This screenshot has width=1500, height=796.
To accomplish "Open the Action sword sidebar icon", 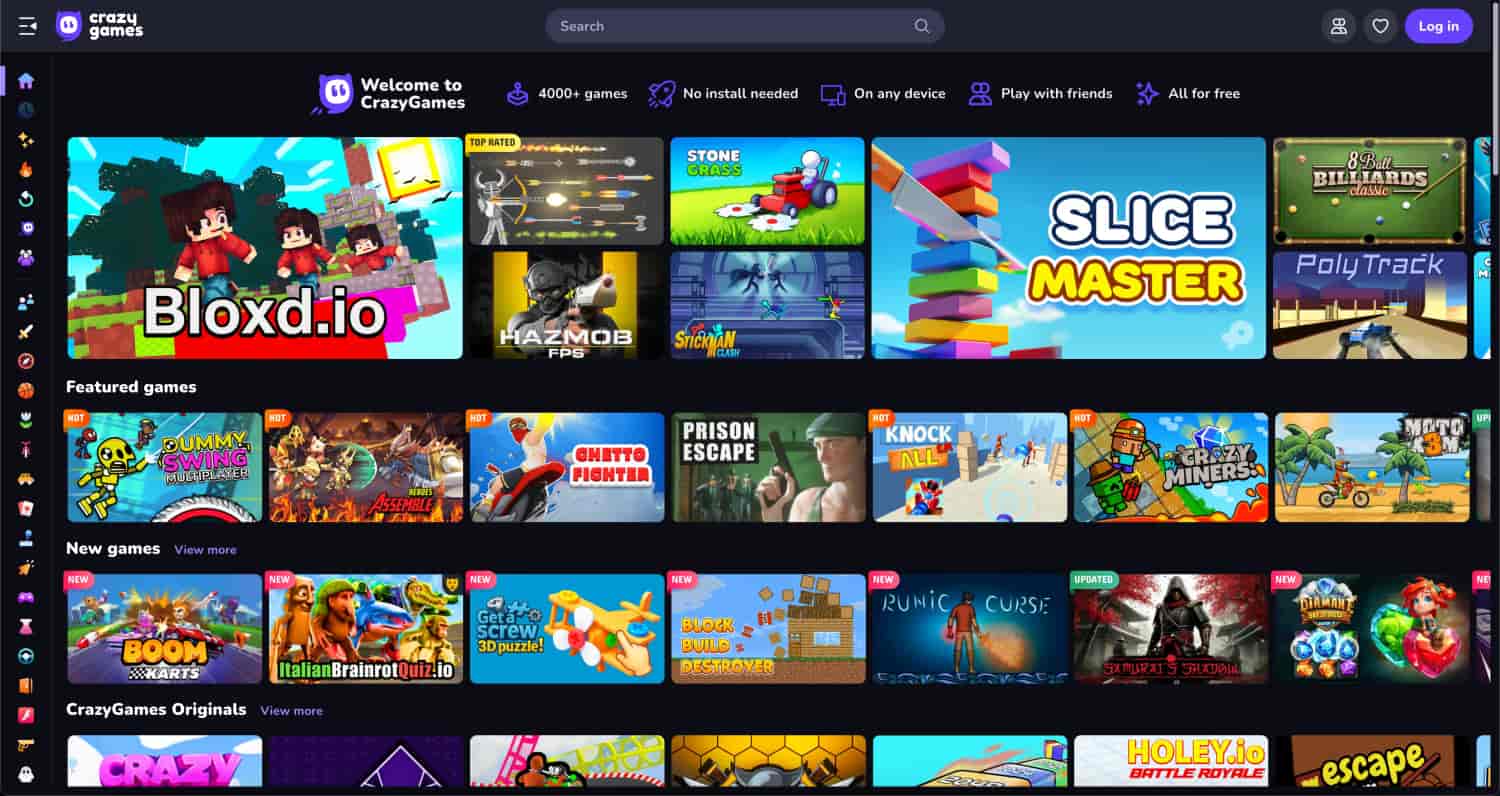I will pyautogui.click(x=26, y=331).
